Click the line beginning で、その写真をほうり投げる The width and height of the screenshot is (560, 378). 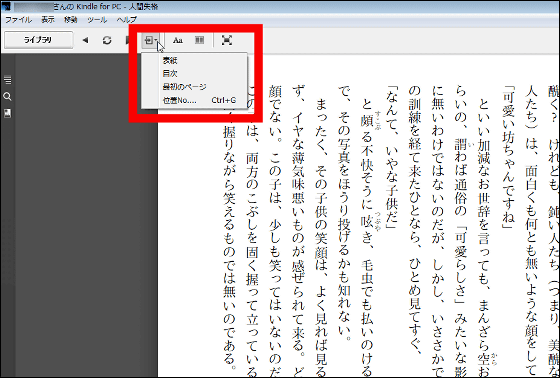click(344, 214)
